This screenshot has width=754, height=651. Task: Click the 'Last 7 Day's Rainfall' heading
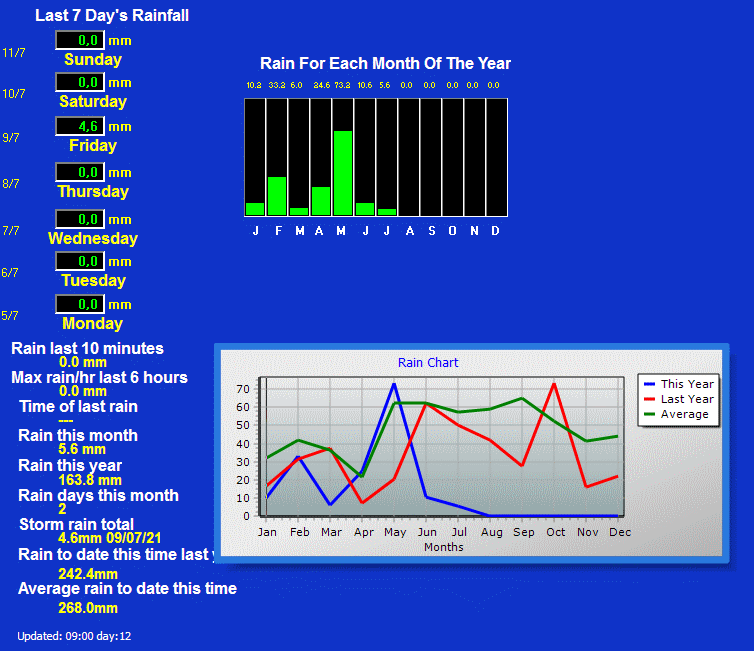pos(111,15)
